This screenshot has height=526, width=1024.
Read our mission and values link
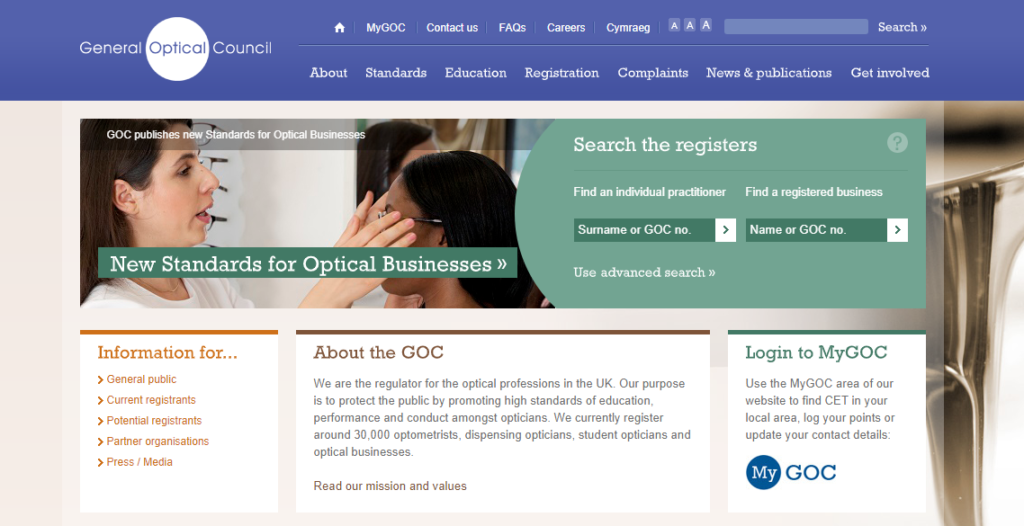390,486
